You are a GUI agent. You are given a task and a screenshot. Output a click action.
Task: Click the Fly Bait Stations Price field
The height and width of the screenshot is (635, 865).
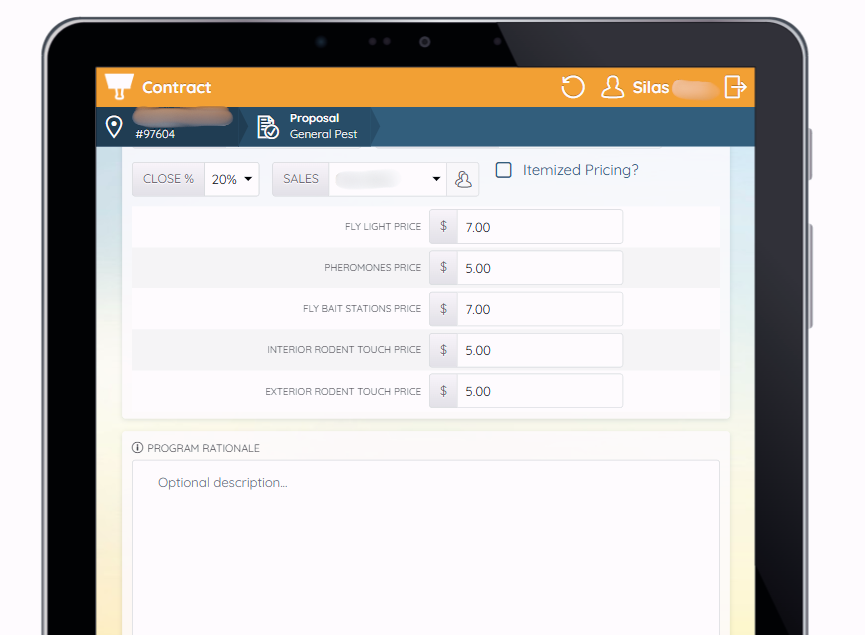[540, 309]
